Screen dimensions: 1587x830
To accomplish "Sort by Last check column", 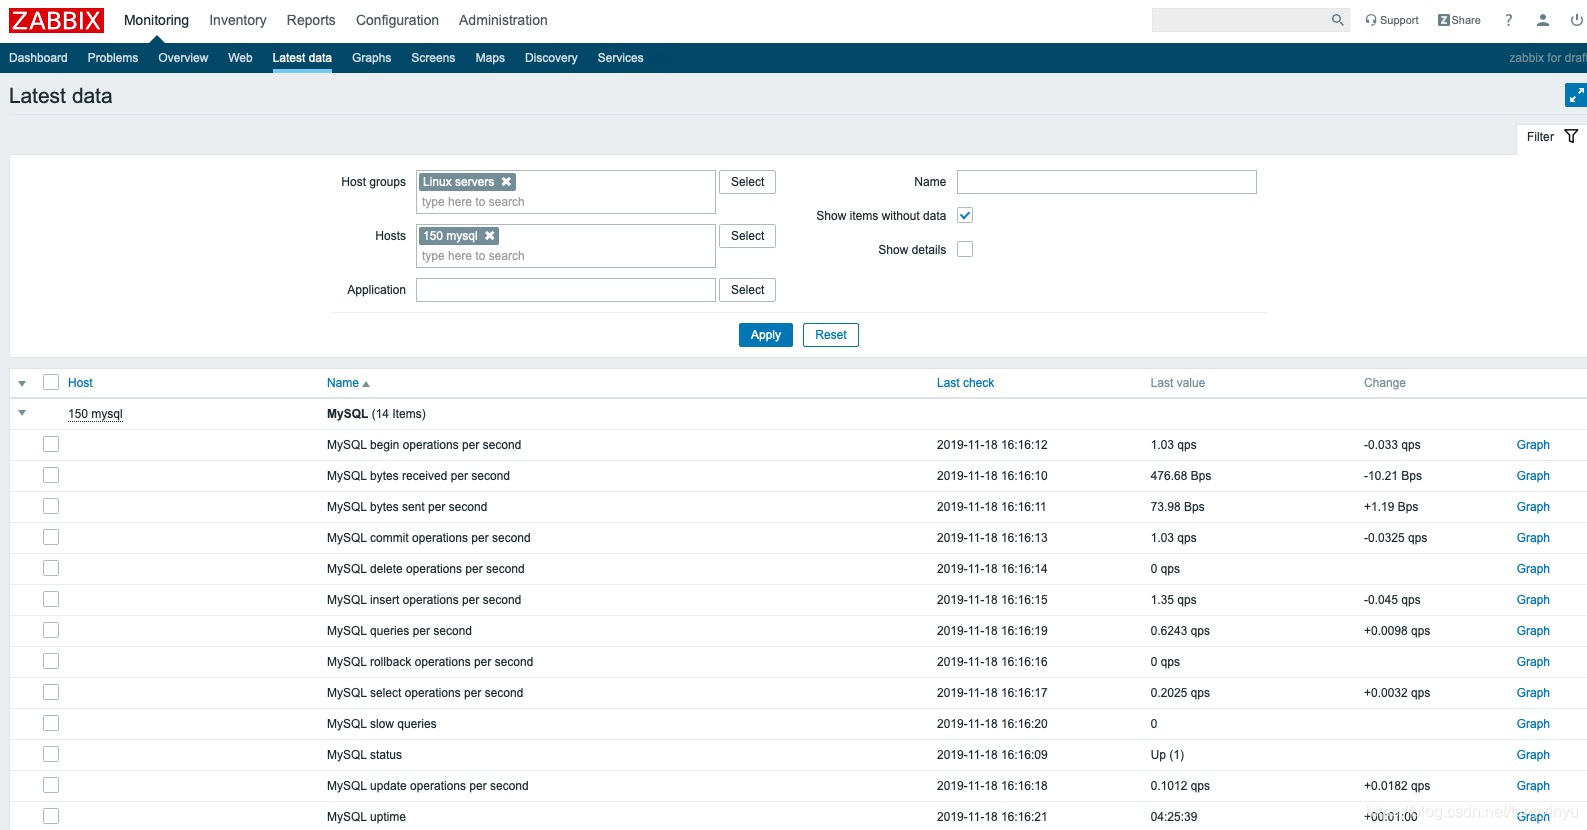I will [x=965, y=383].
